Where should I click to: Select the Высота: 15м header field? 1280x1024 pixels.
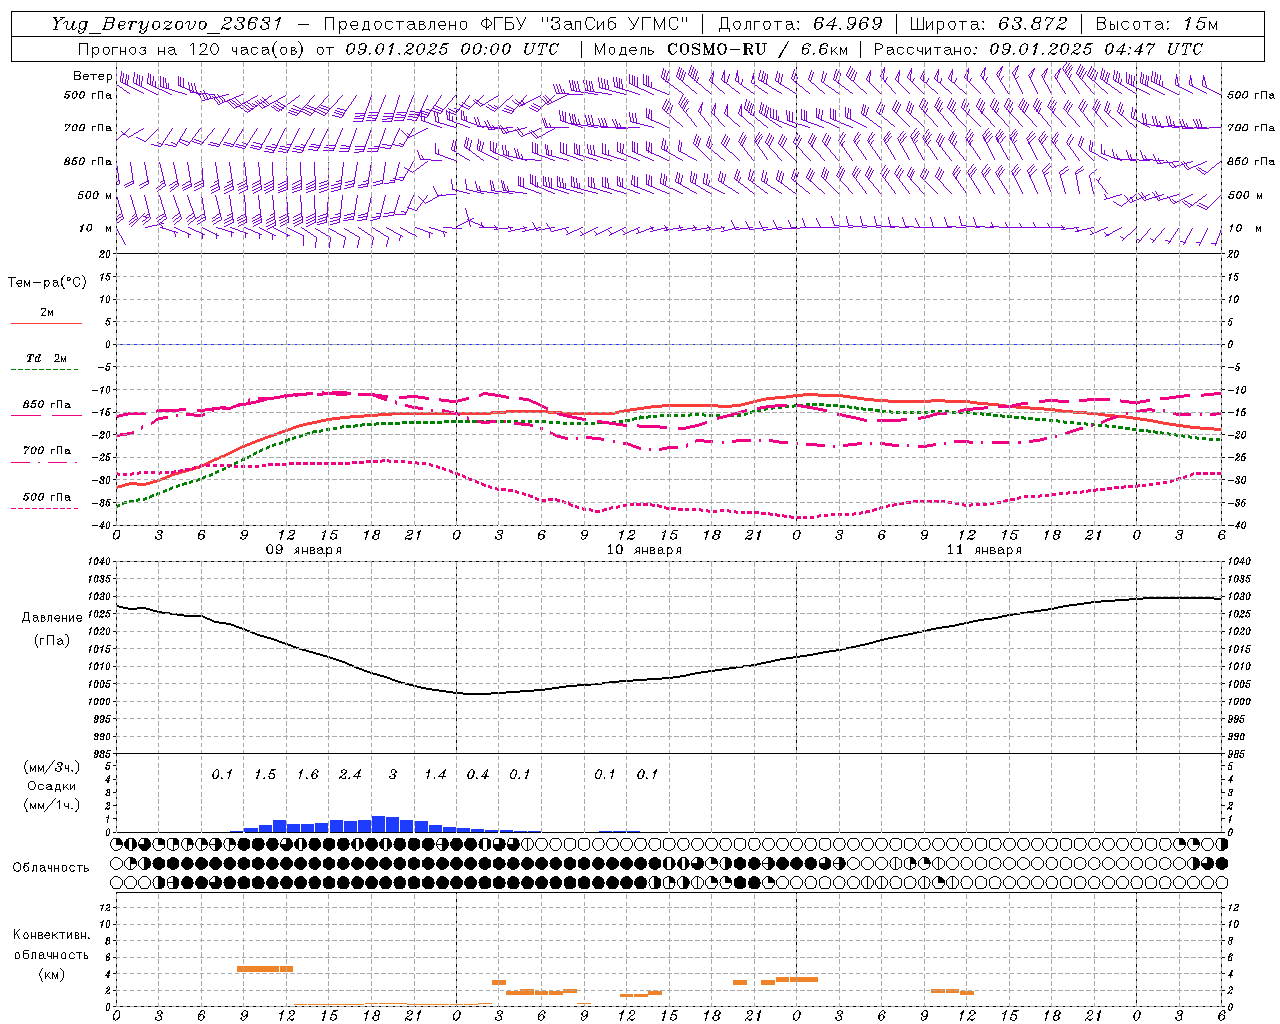pos(1157,24)
